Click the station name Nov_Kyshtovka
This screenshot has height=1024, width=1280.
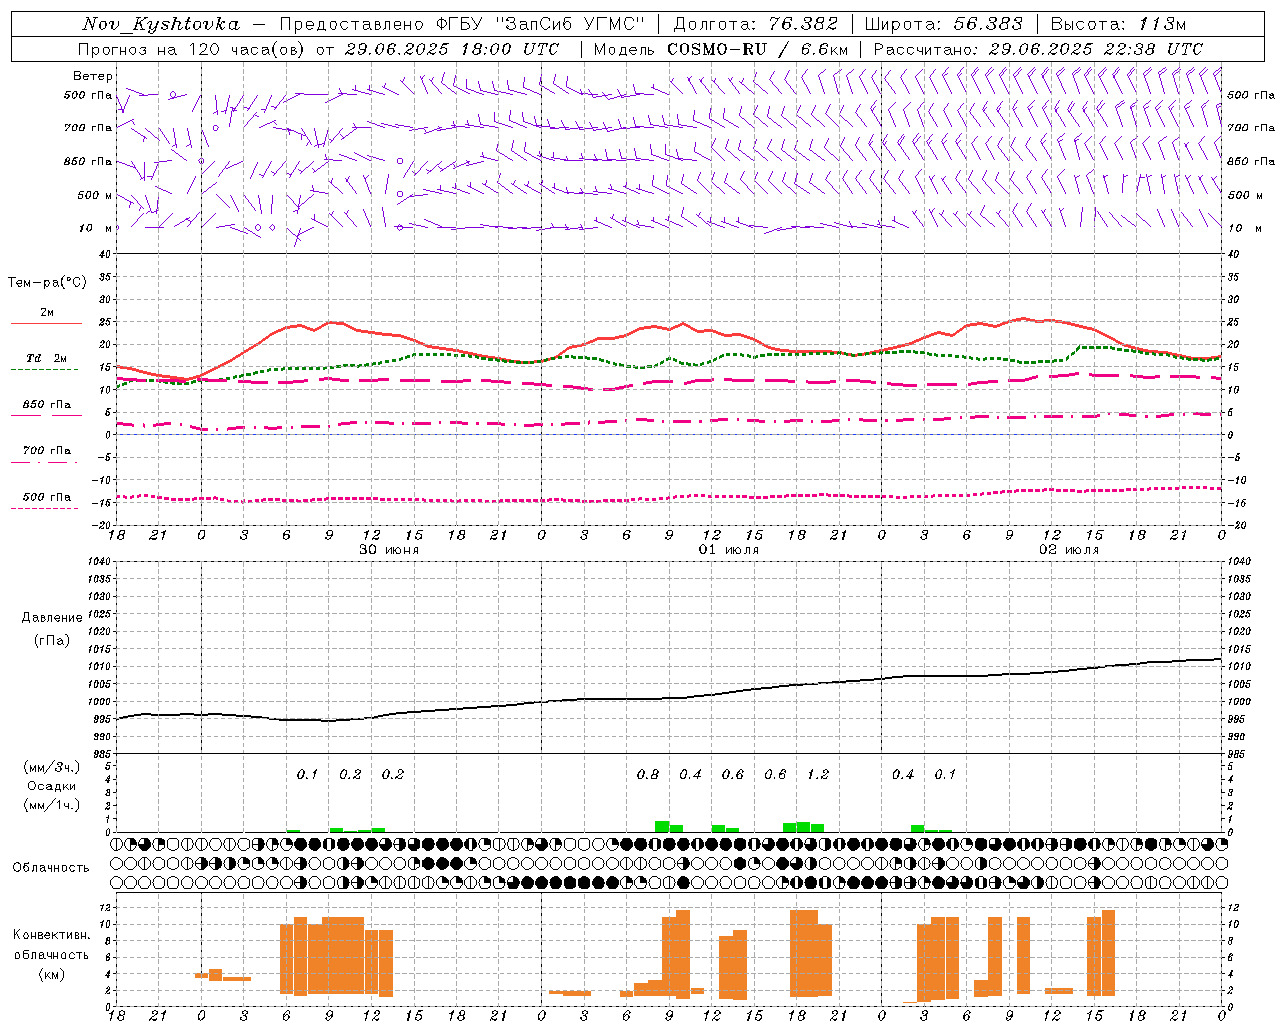click(x=161, y=24)
